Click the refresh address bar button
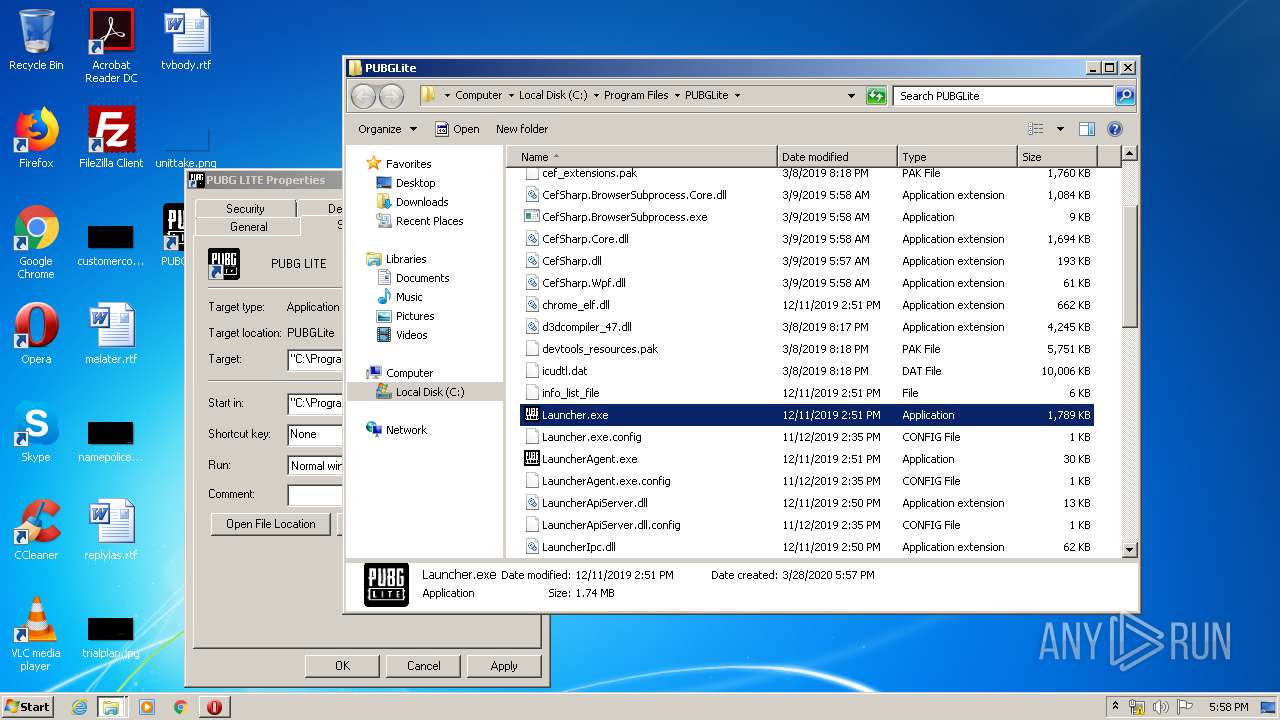Screen dimensions: 1280x720 (876, 96)
